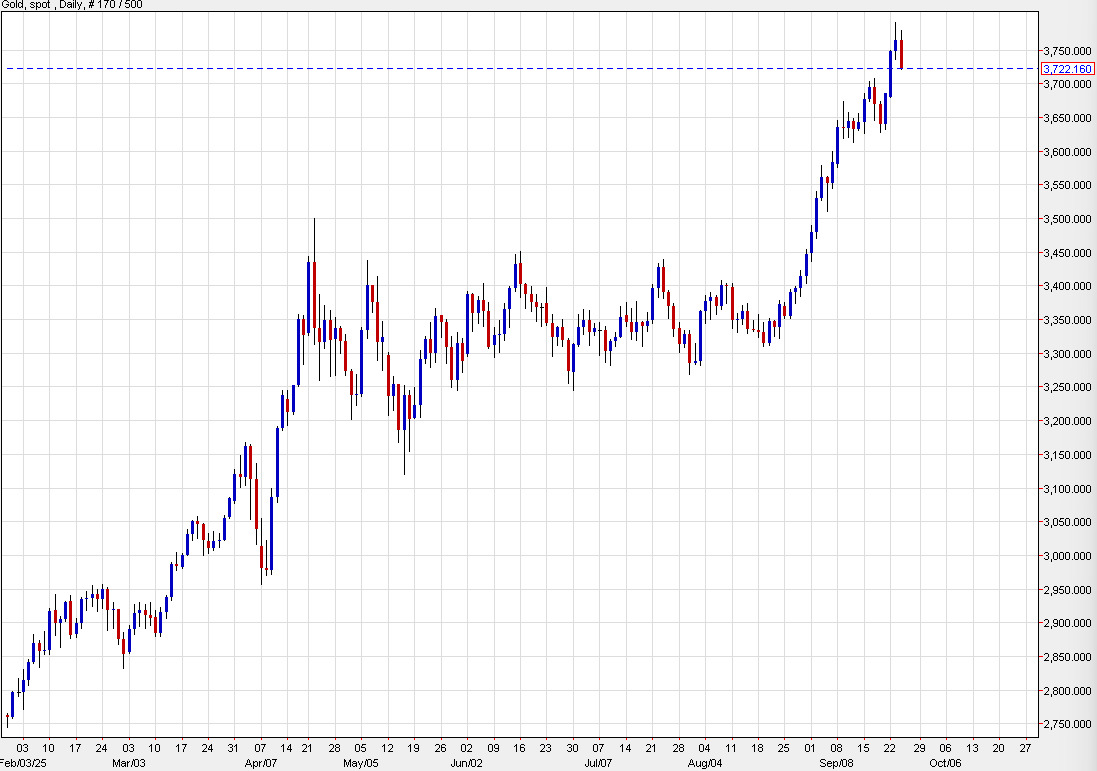
Task: Click the Apr/07 label on the time axis
Action: [x=262, y=760]
